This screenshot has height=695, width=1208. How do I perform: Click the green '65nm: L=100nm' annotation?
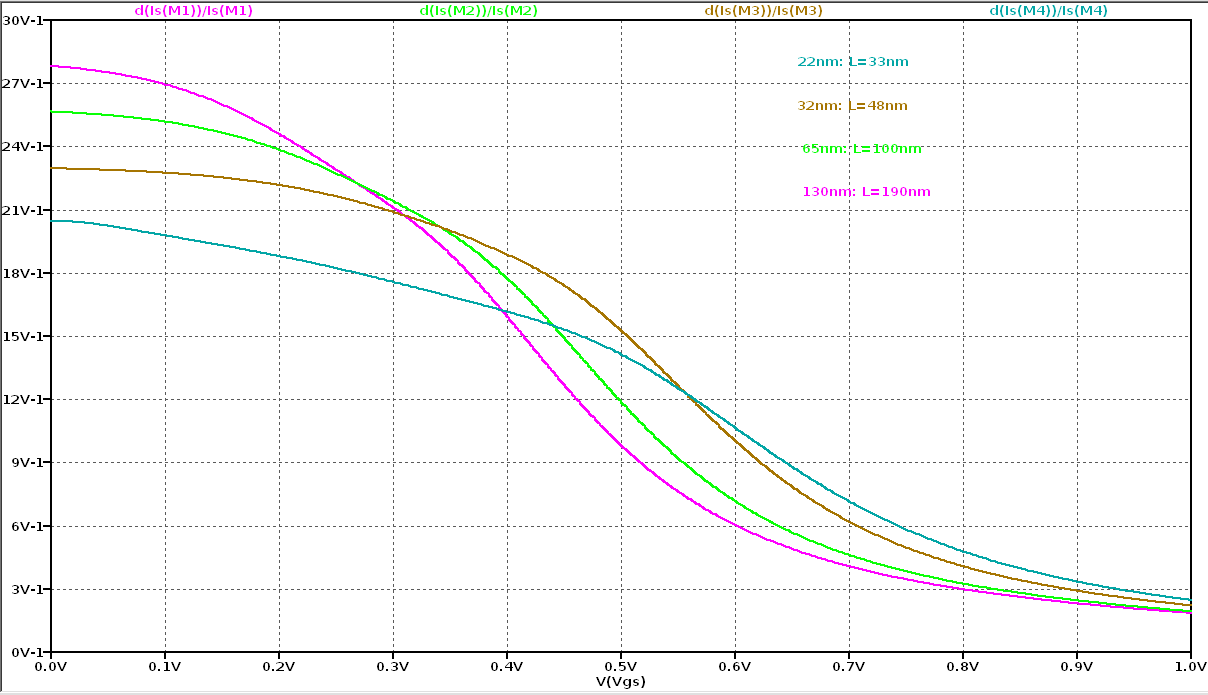pos(861,148)
